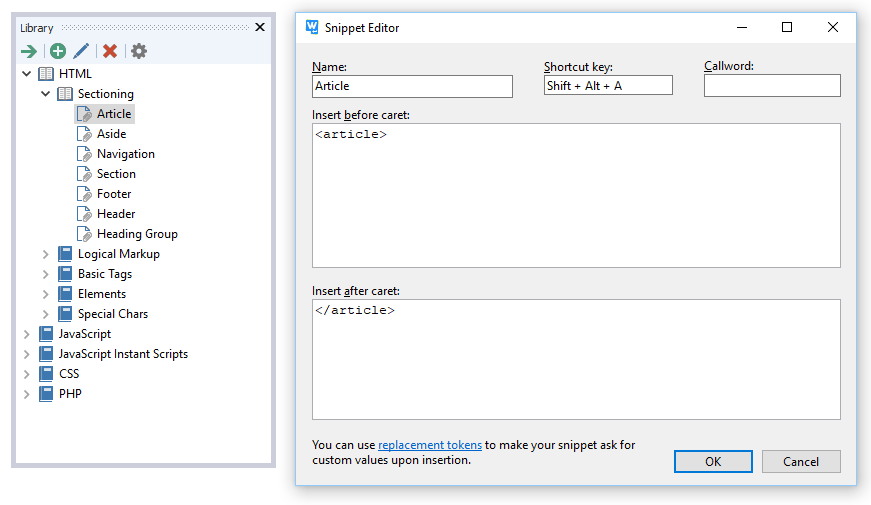The image size is (871, 505).
Task: Click the PHP library book icon
Action: pyautogui.click(x=46, y=394)
